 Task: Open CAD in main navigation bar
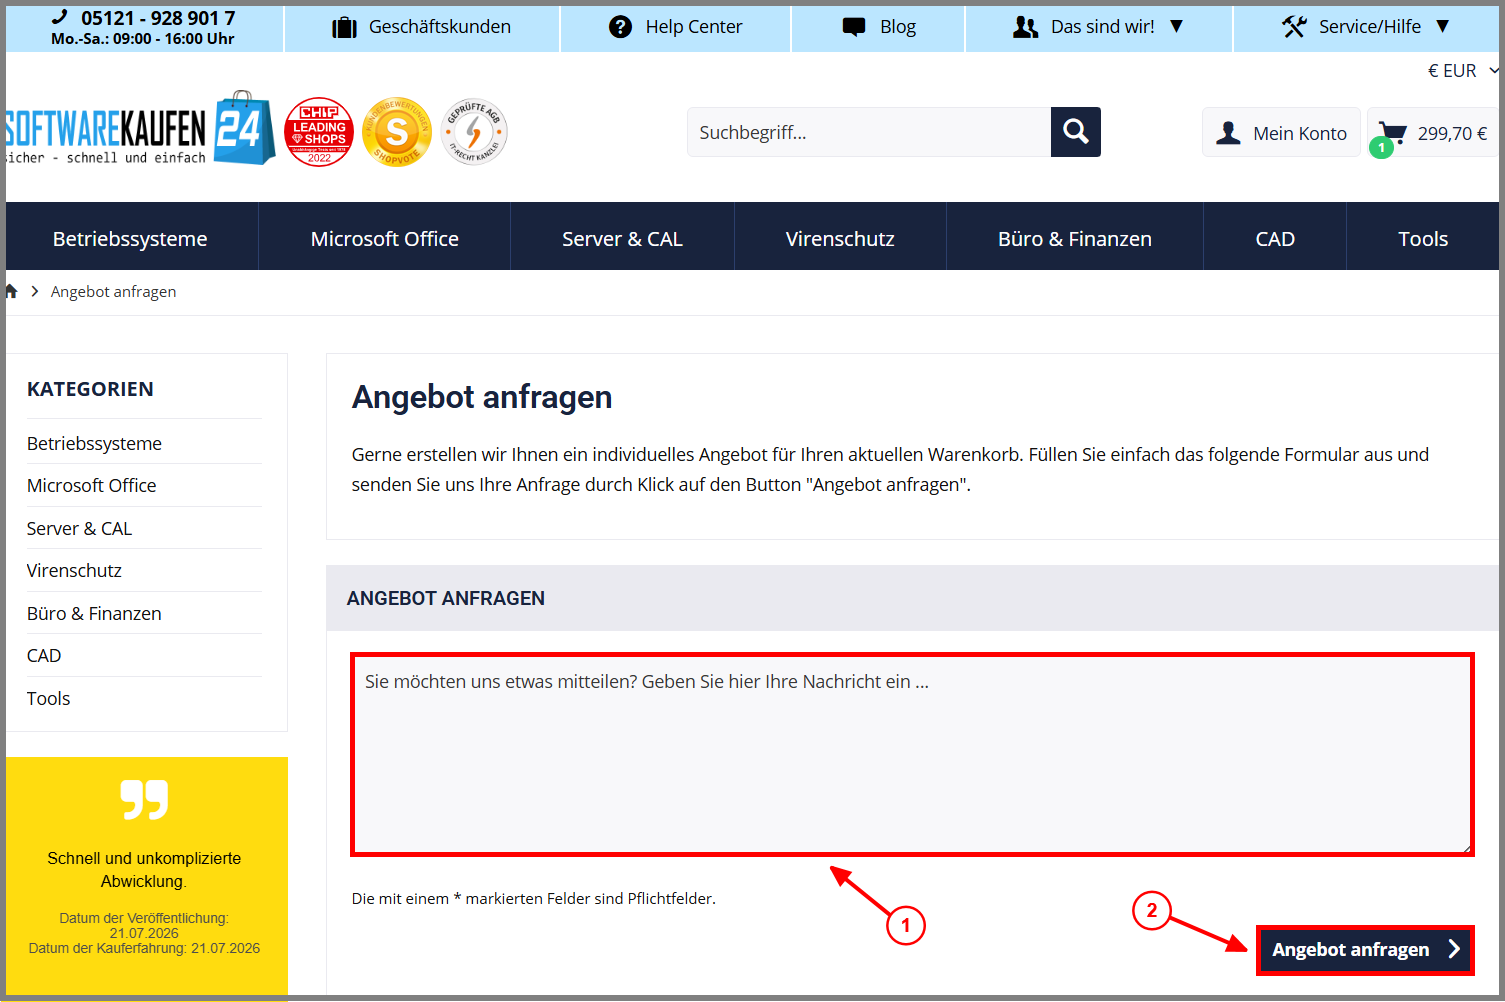1275,239
